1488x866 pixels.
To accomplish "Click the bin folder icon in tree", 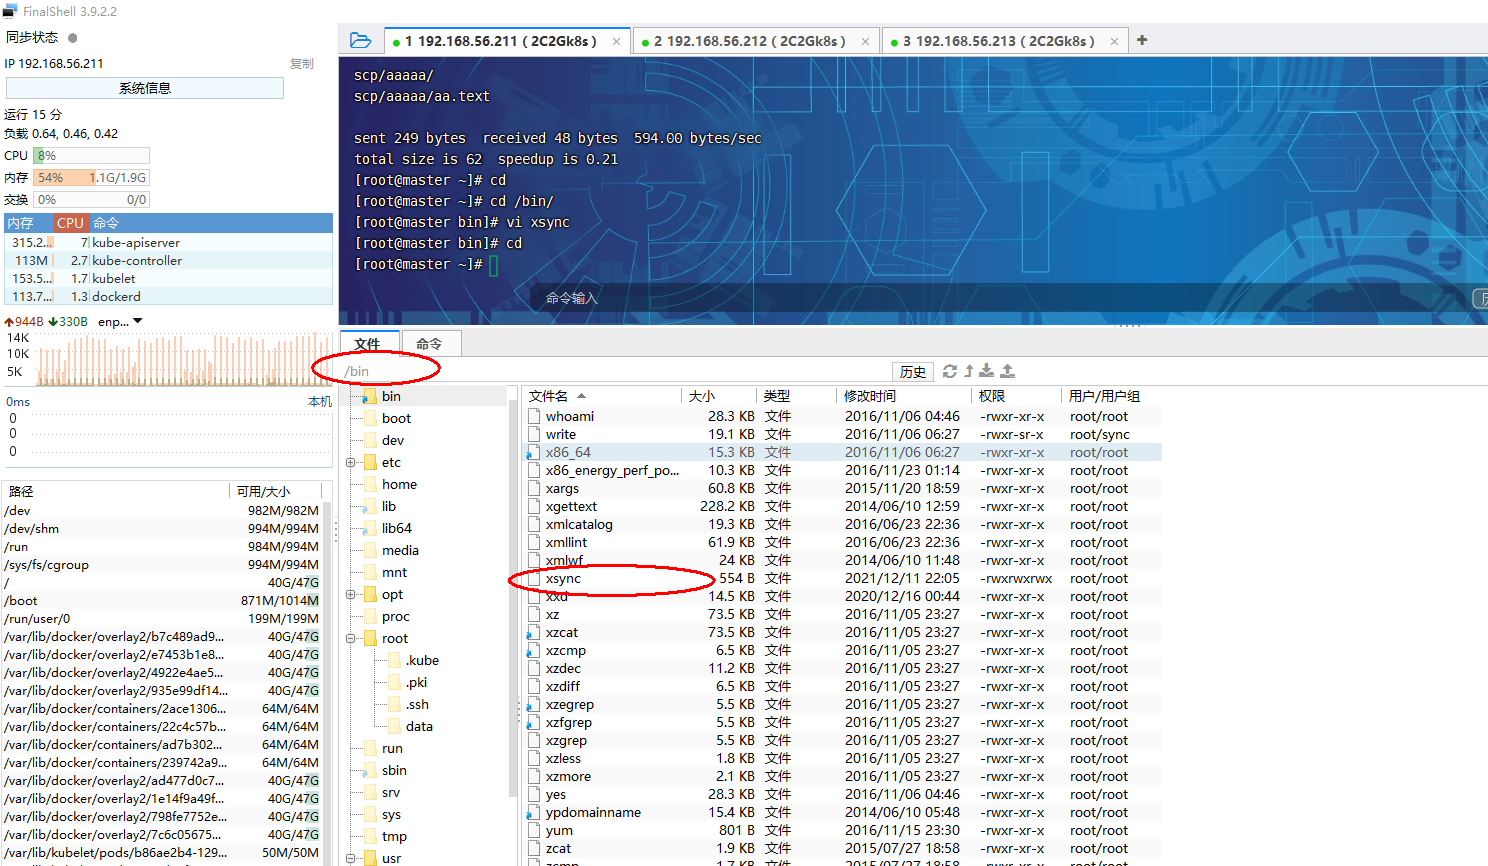I will 369,396.
